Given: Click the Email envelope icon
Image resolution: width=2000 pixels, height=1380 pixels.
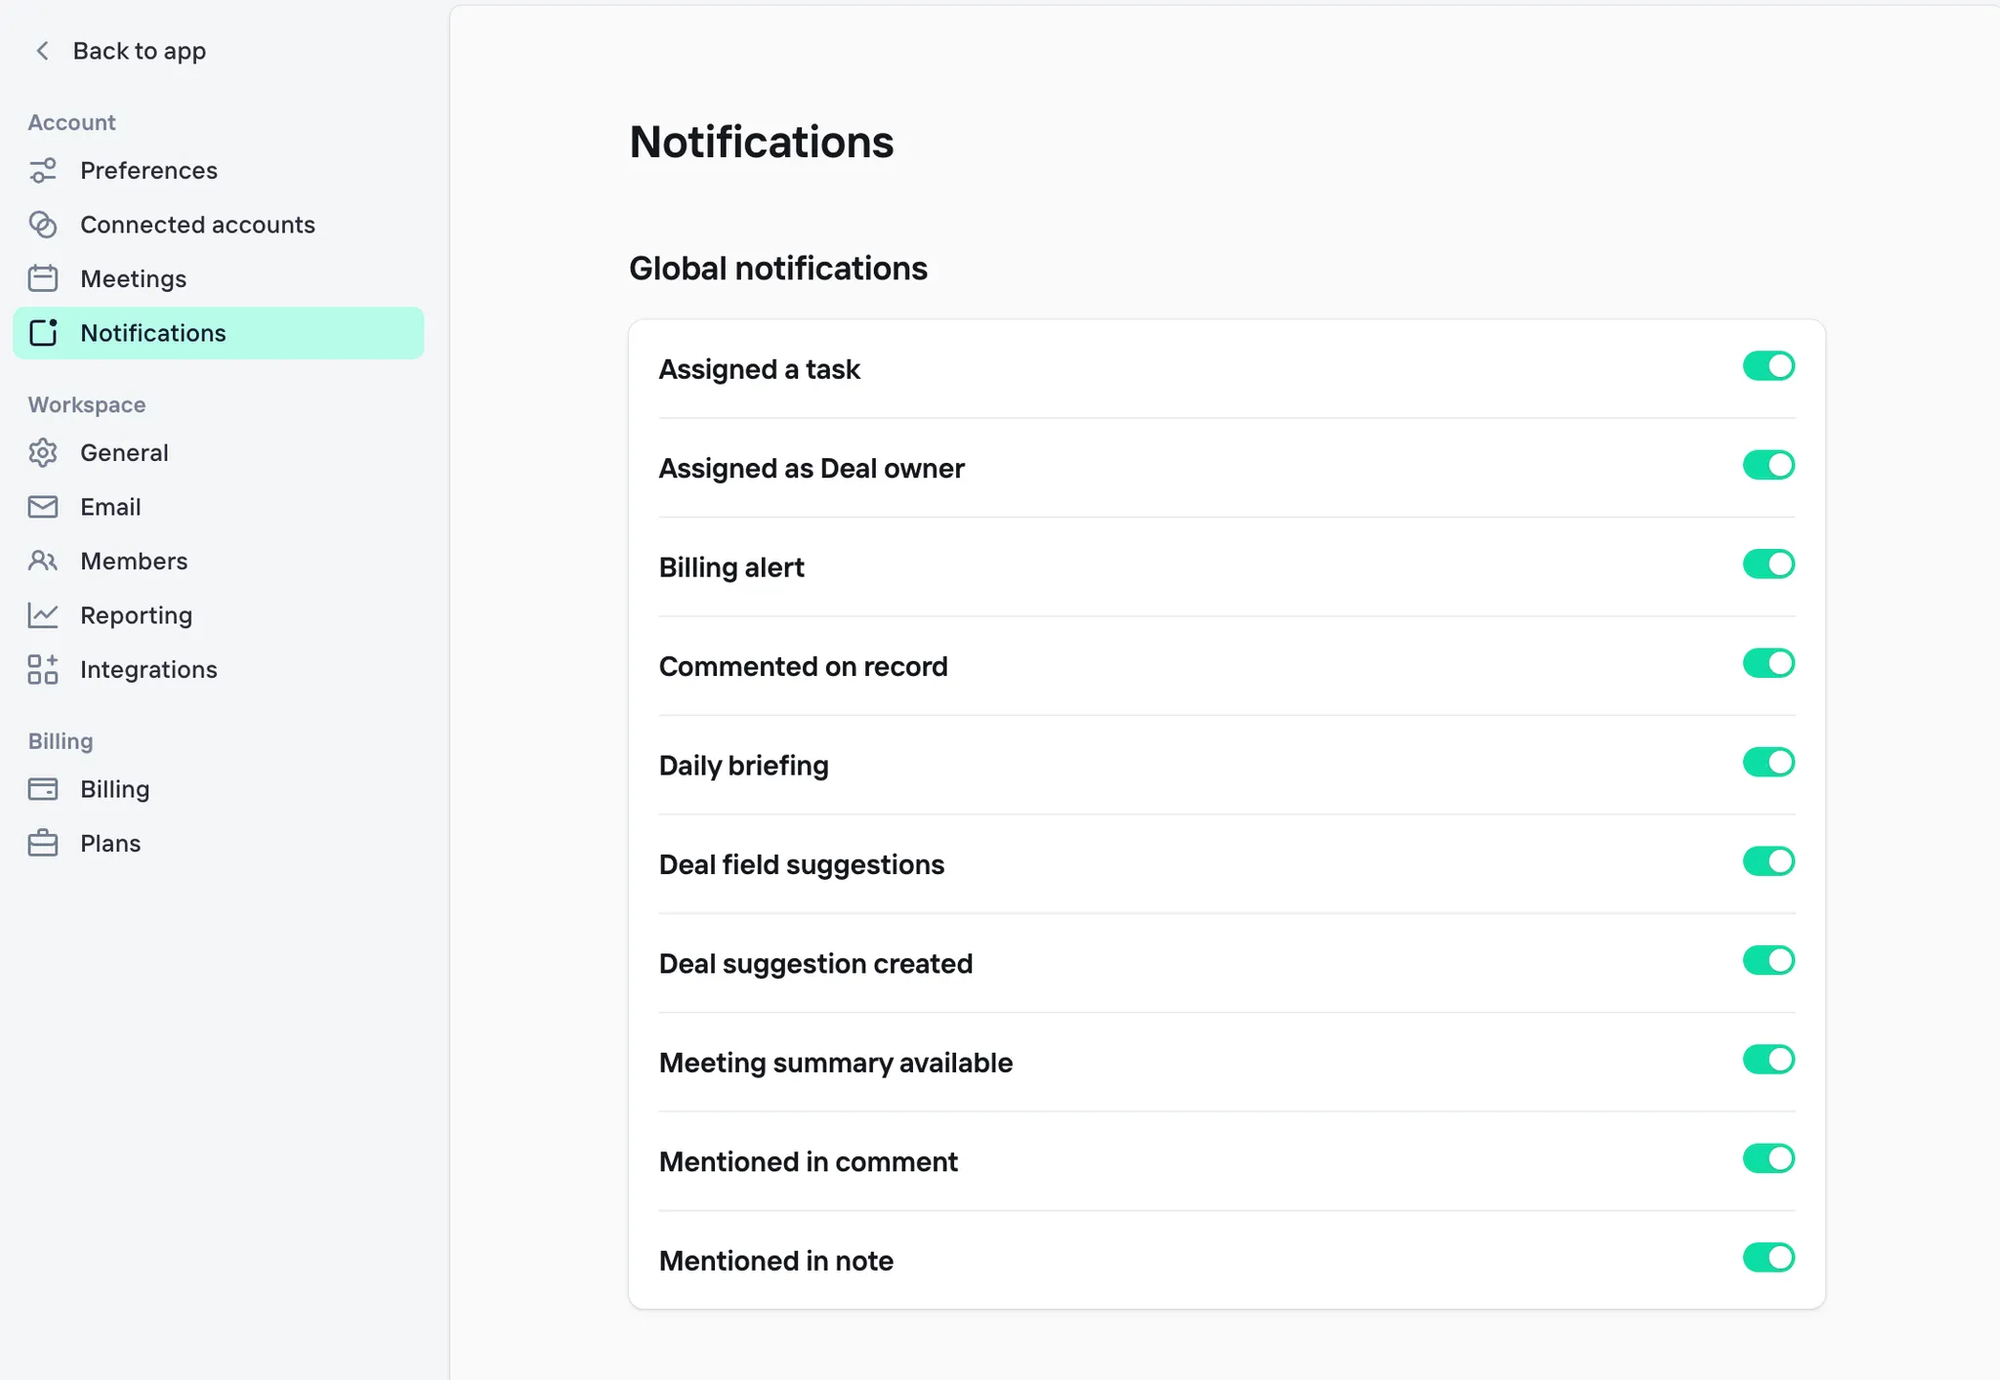Looking at the screenshot, I should 43,507.
